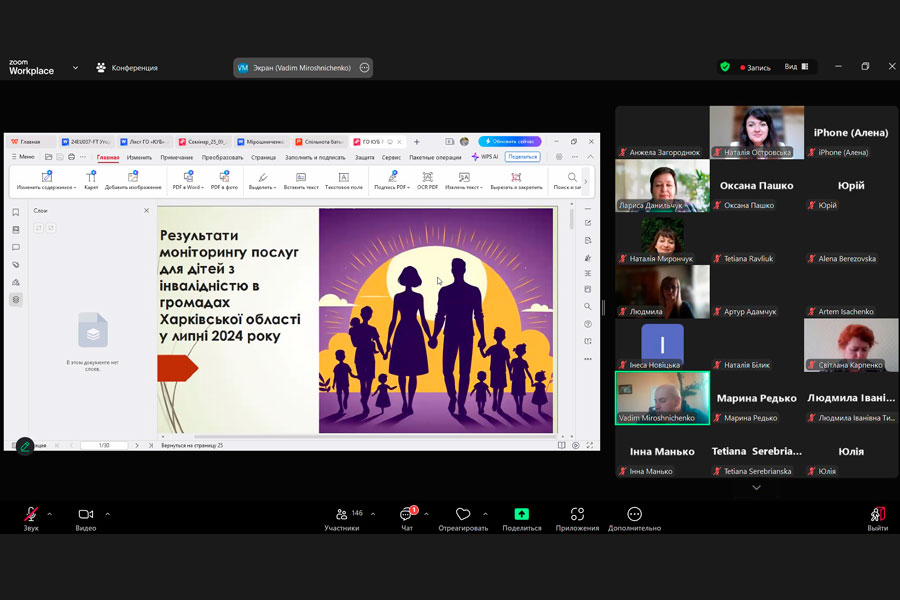Click the green Поделиться share screen icon
This screenshot has height=600, width=900.
point(521,514)
